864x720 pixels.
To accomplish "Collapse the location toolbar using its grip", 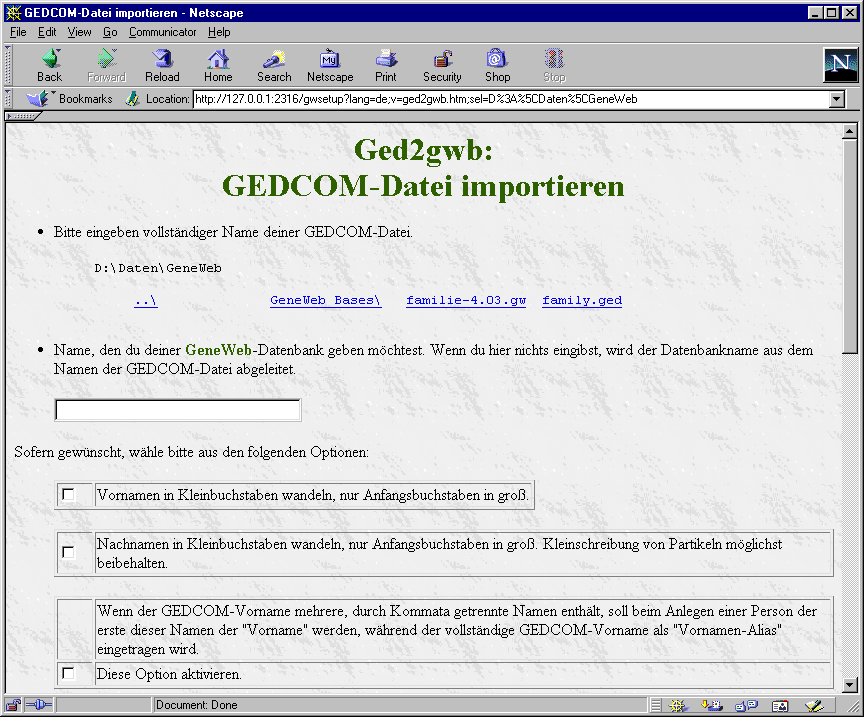I will coord(8,99).
